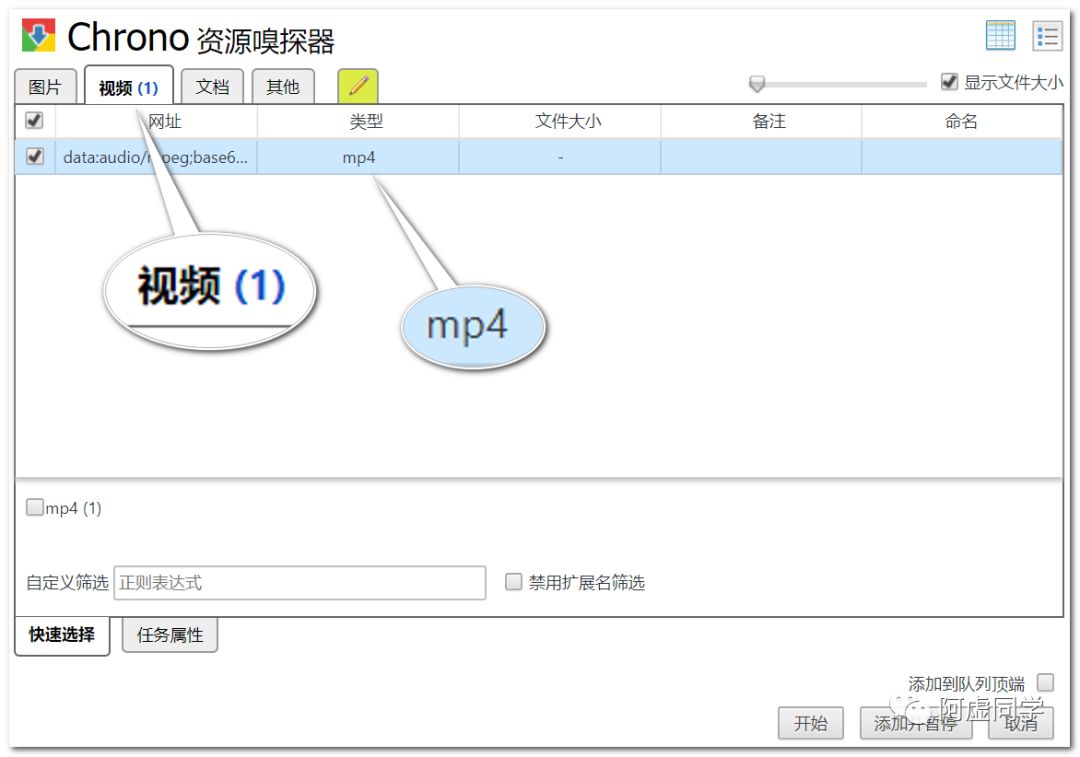
Task: Check the mp4 (1) filter checkbox
Action: click(x=34, y=508)
